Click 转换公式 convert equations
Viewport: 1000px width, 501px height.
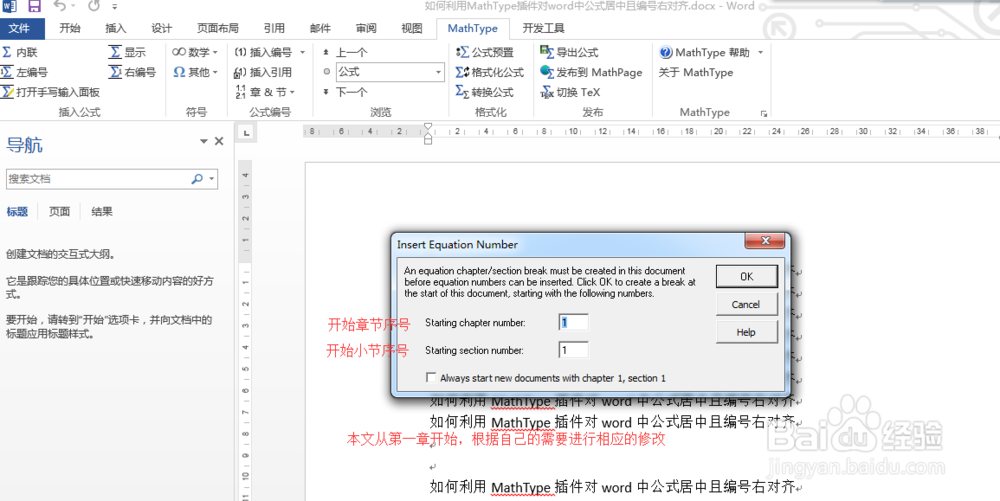coord(485,92)
